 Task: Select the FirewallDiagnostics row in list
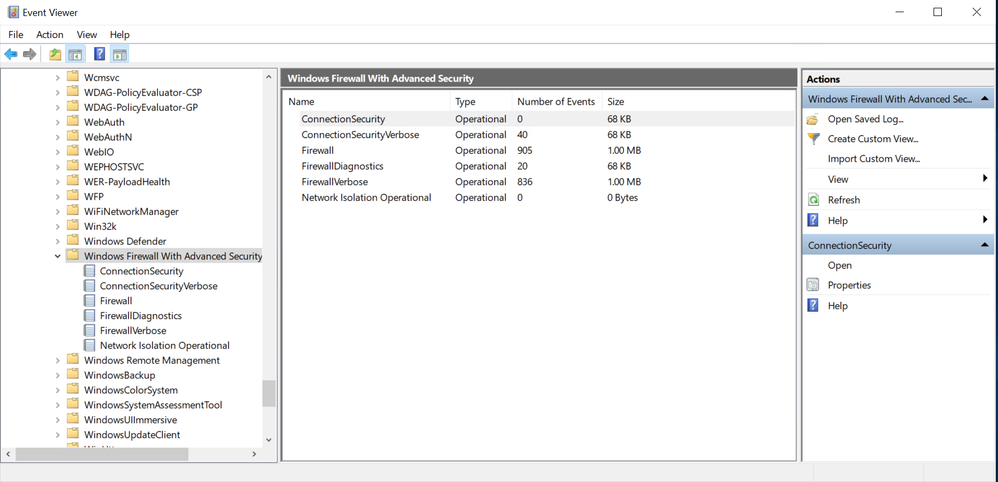coord(538,166)
